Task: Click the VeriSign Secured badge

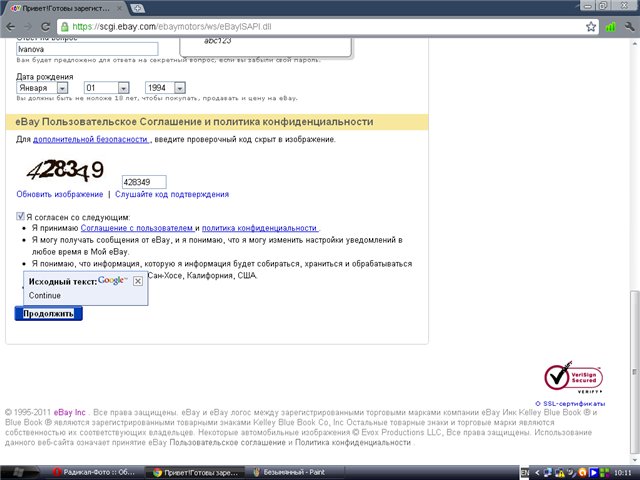Action: click(574, 378)
